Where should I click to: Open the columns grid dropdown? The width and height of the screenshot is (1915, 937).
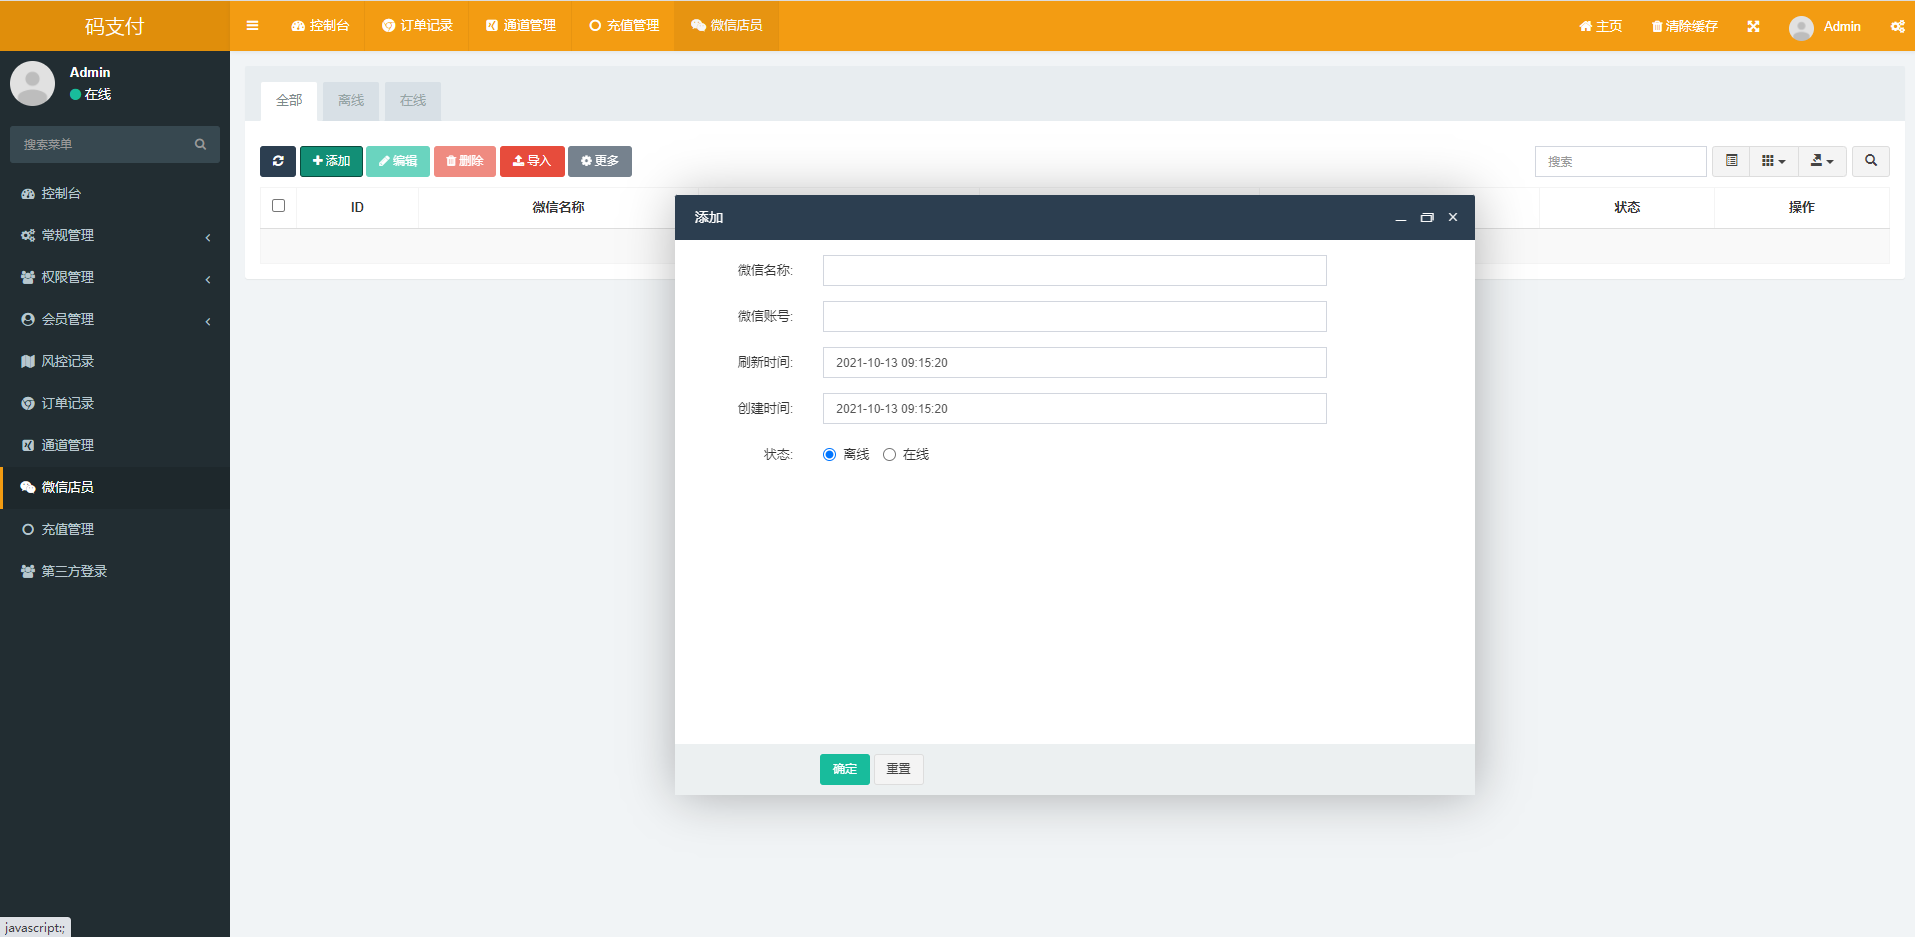coord(1773,161)
